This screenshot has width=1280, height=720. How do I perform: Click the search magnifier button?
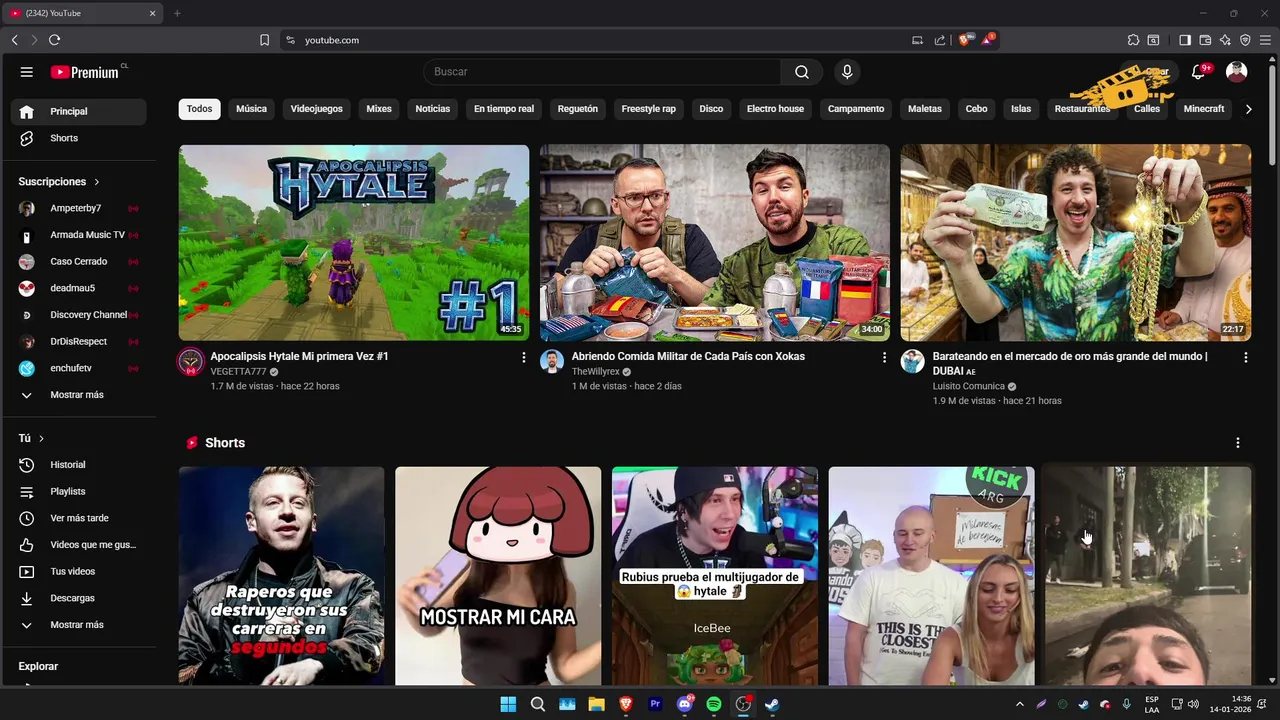(x=802, y=72)
